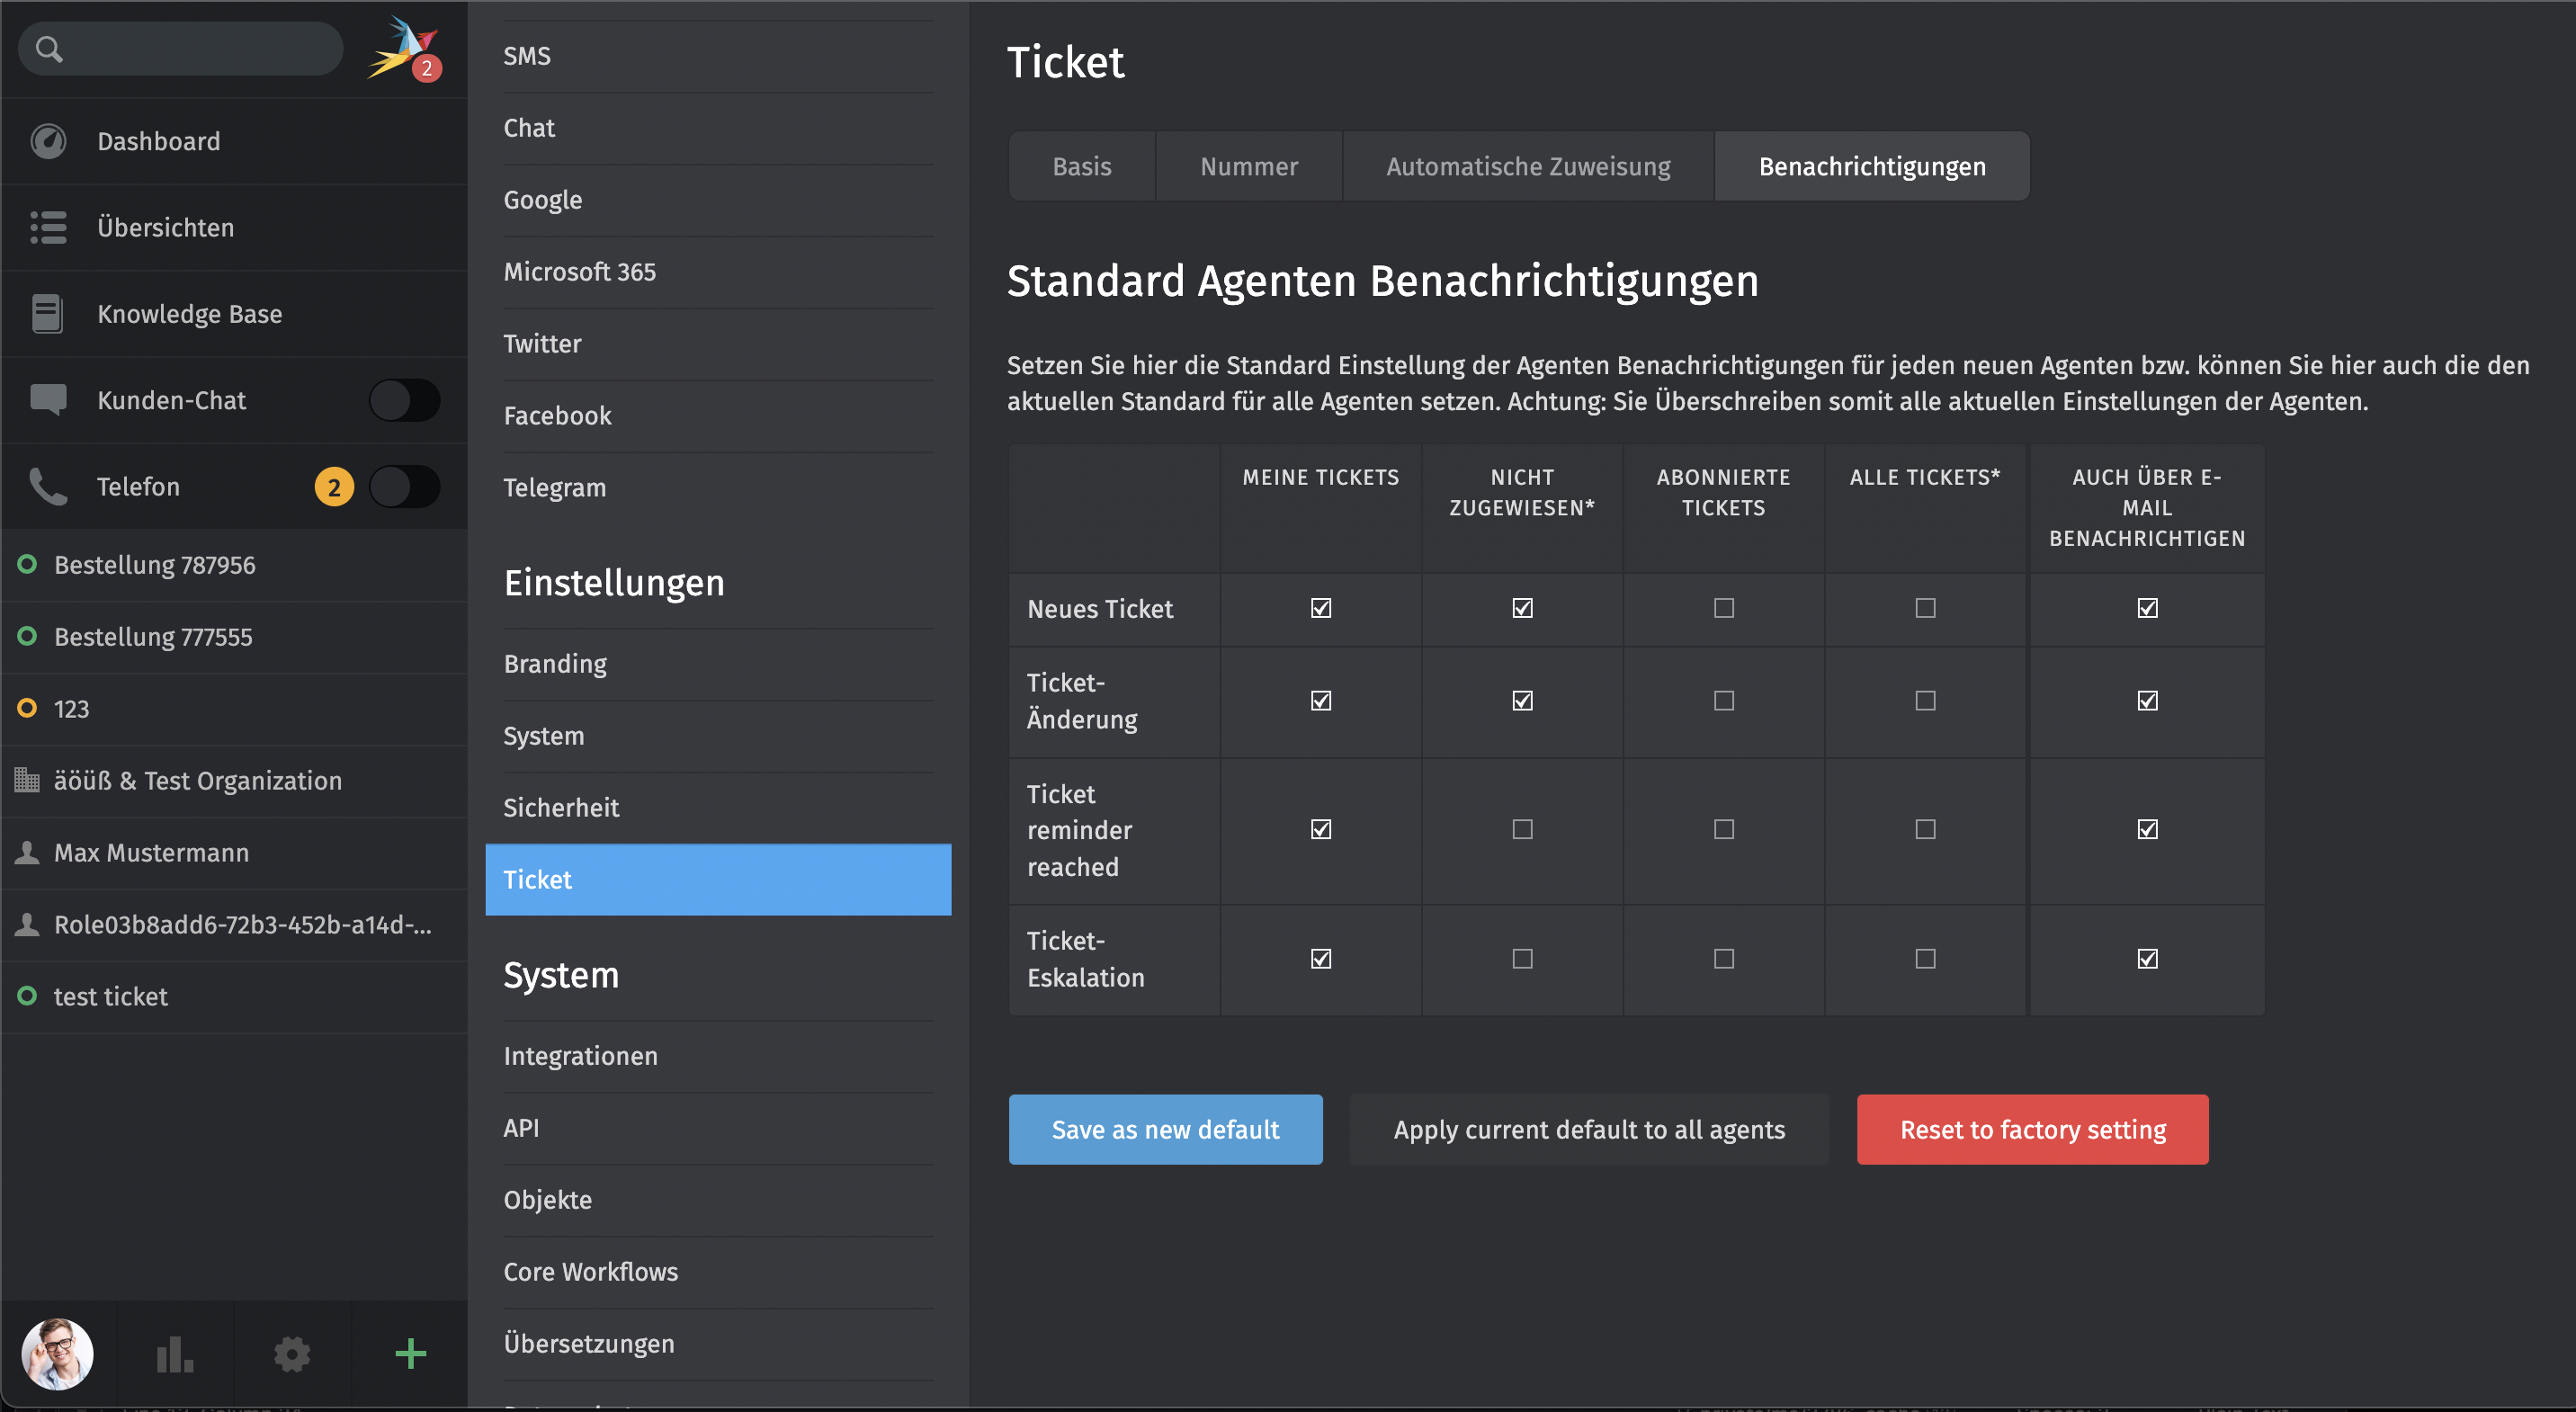The width and height of the screenshot is (2576, 1412).
Task: Open the Dashboard from the sidebar icon
Action: coord(48,141)
